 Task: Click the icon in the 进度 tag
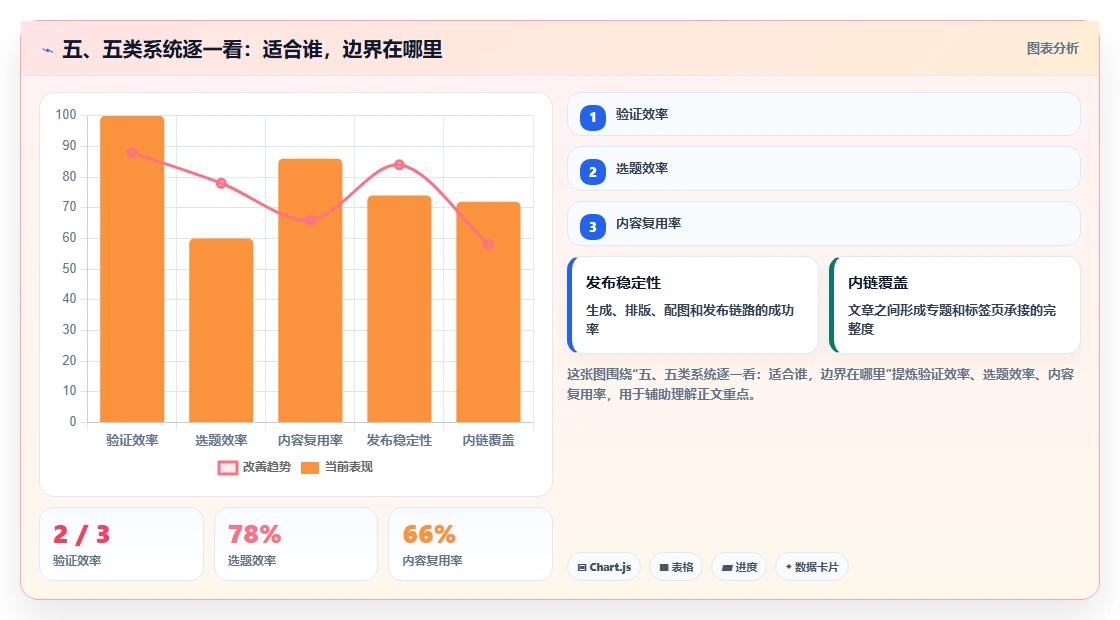(727, 567)
